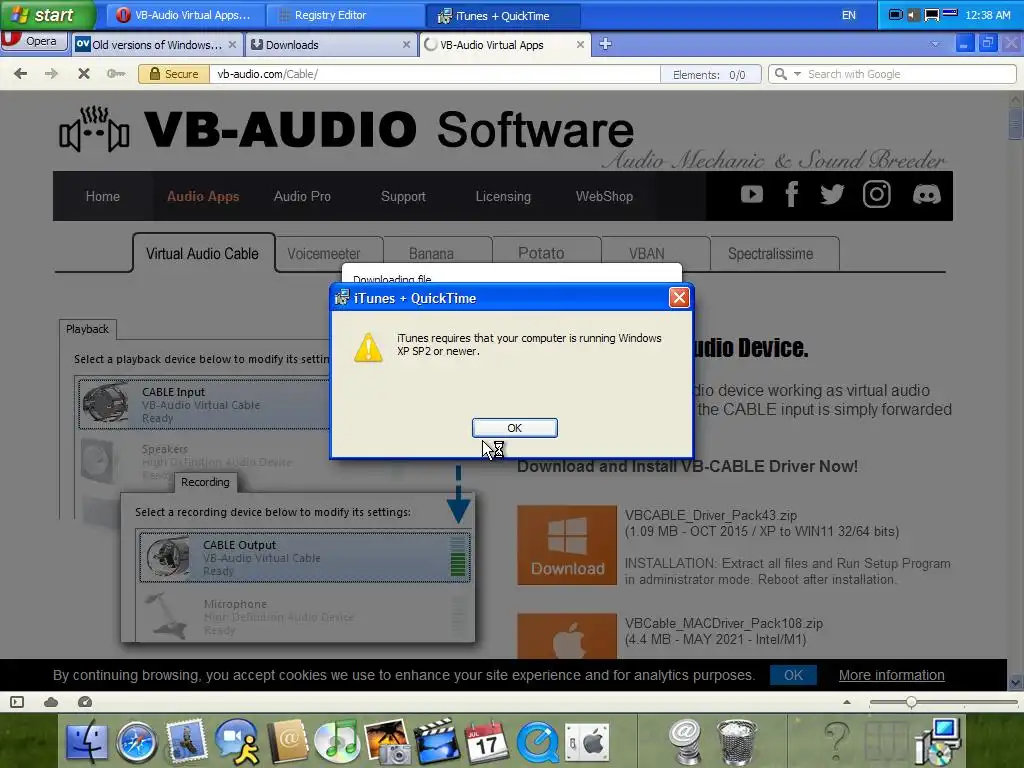Open the More information cookie link
The image size is (1024, 768).
891,675
